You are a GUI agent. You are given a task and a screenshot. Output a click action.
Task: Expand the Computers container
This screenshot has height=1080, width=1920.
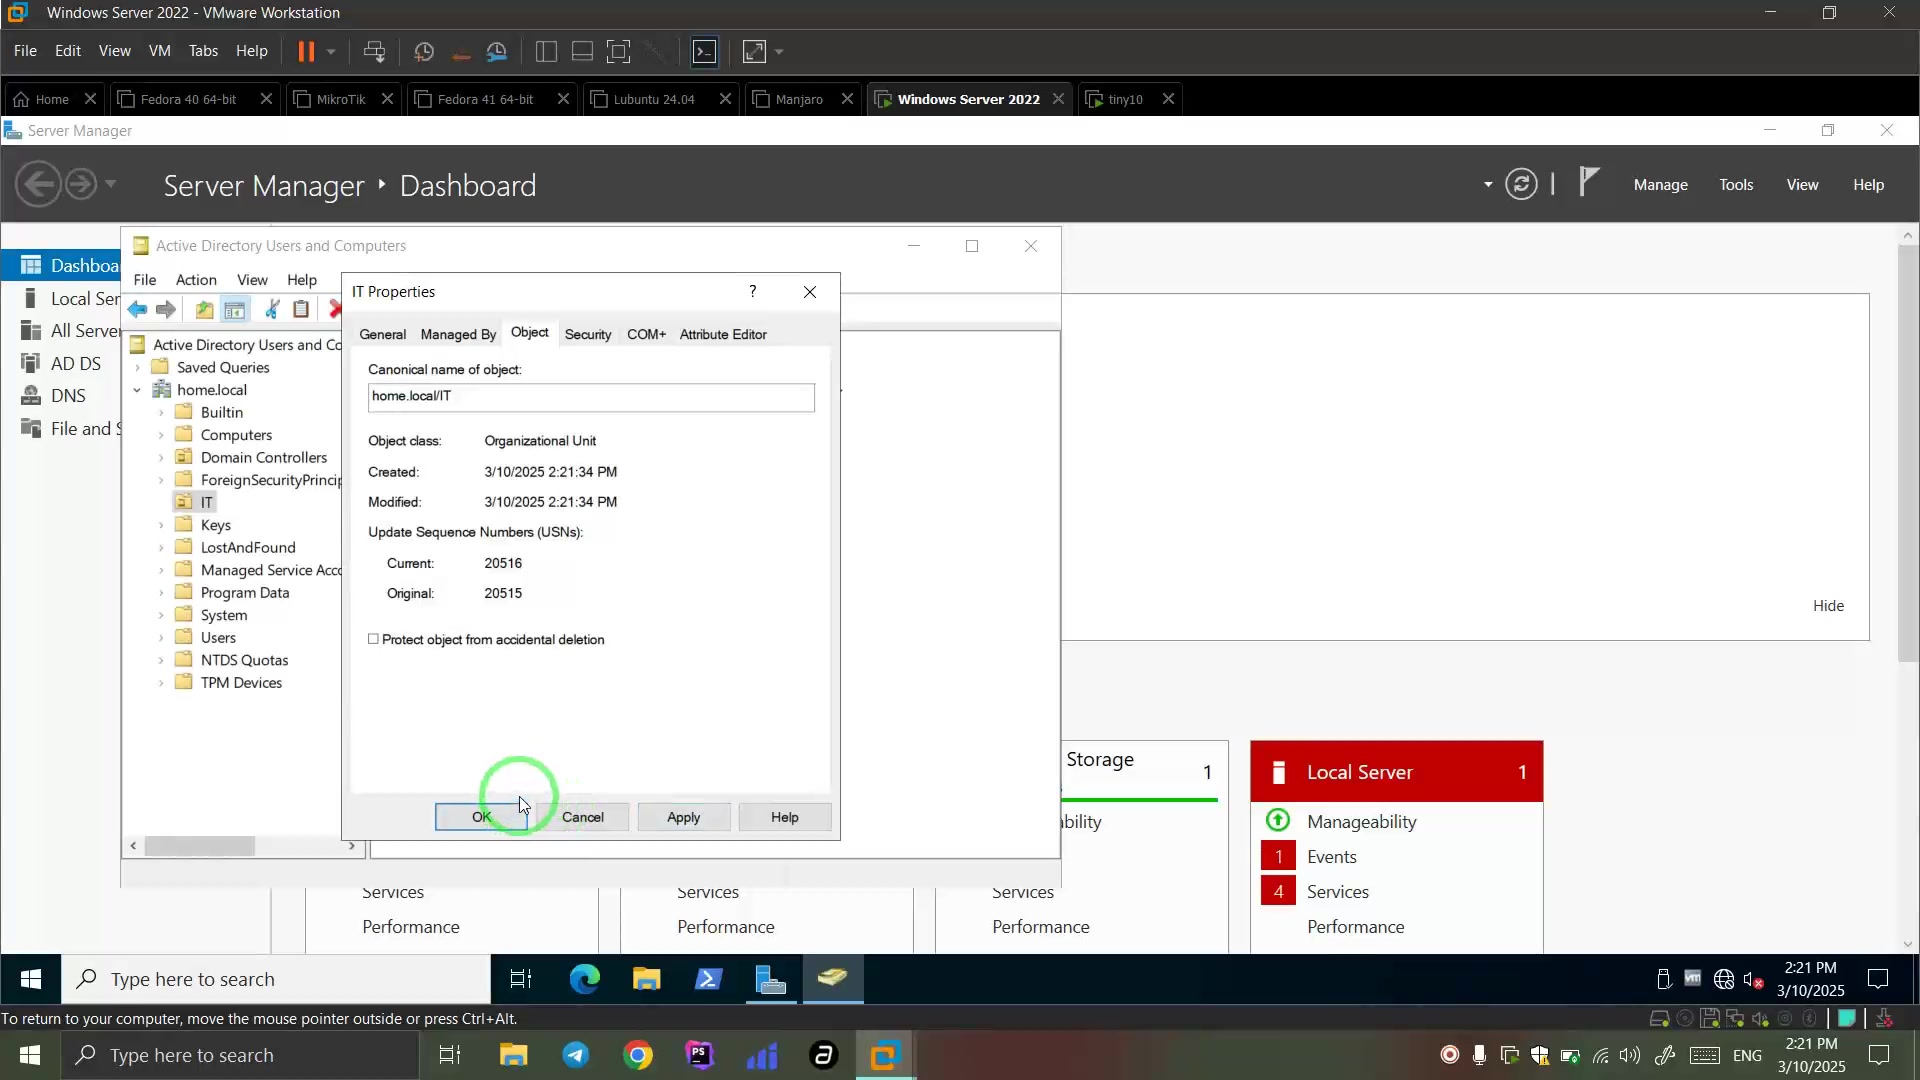click(161, 435)
